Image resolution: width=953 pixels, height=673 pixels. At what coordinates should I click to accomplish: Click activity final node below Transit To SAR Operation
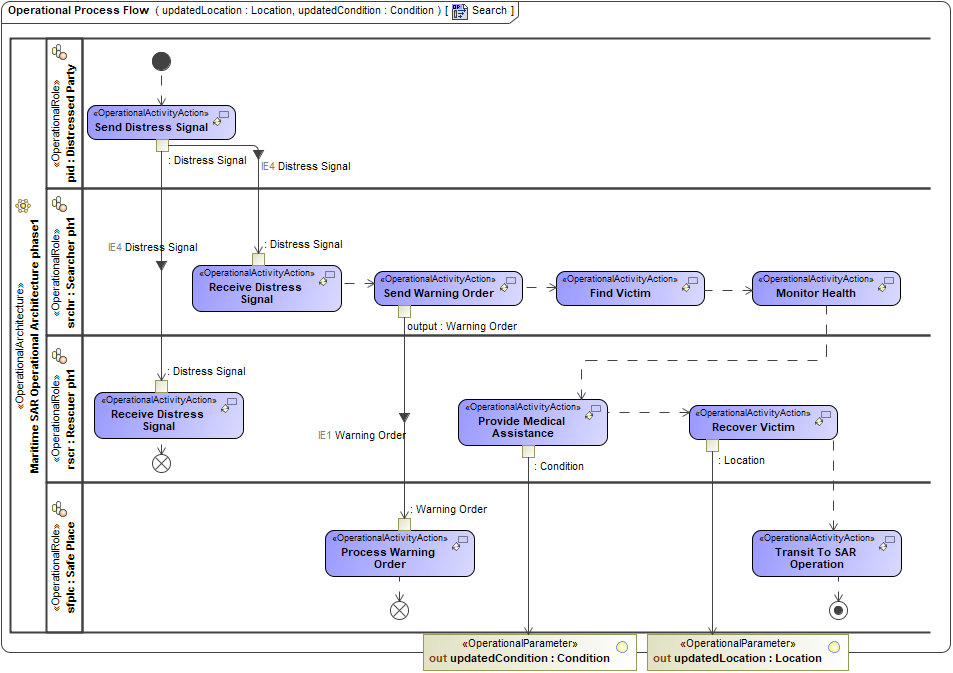837,610
